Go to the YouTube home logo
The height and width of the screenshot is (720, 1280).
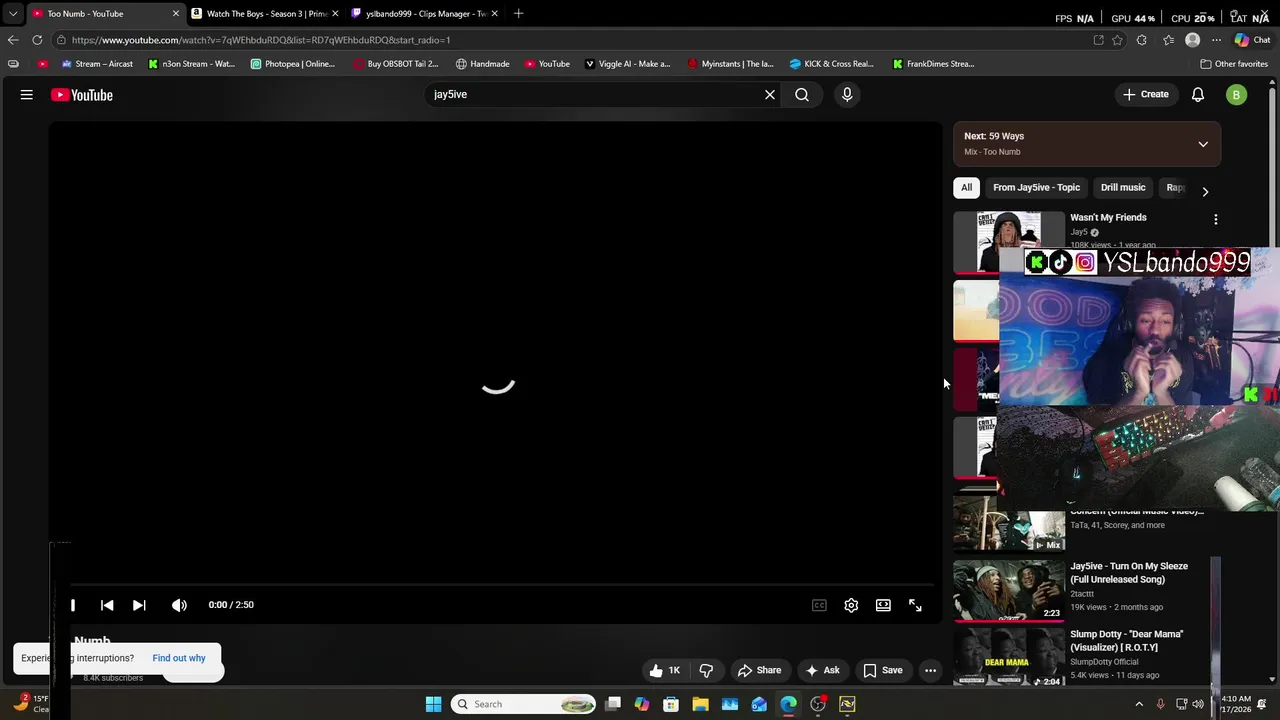pos(82,95)
